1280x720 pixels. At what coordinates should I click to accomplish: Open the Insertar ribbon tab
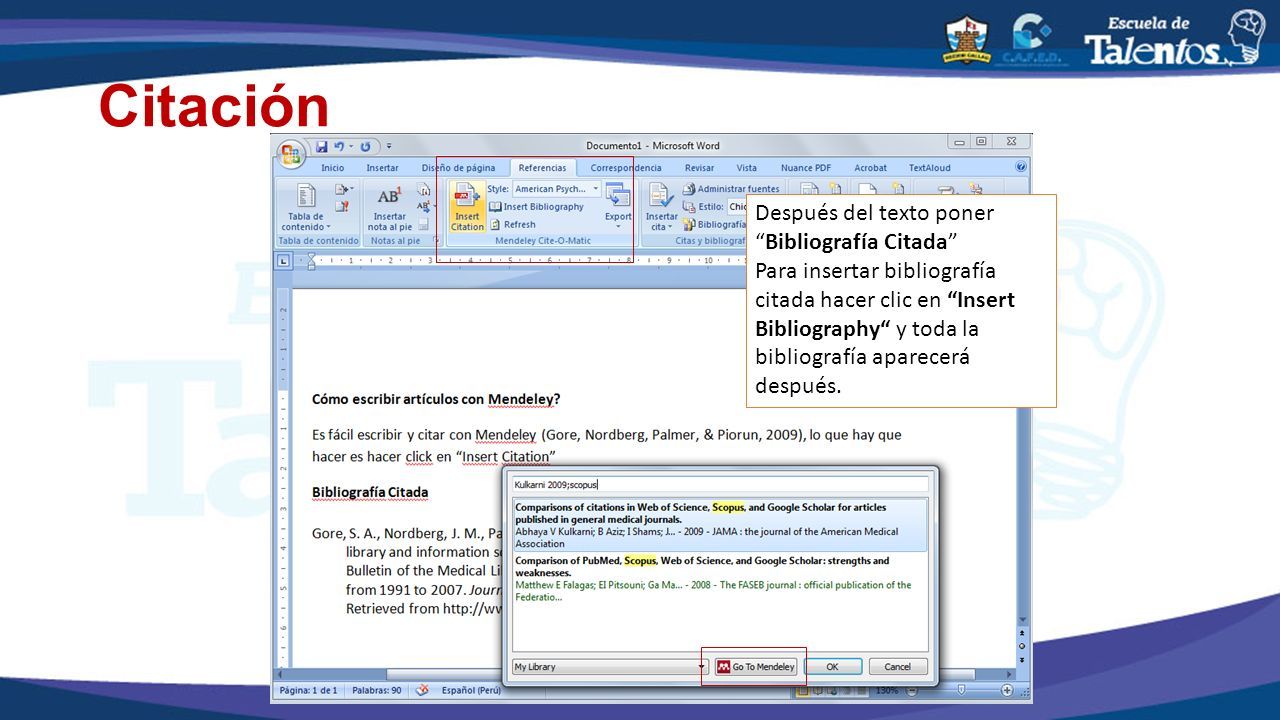(x=382, y=168)
